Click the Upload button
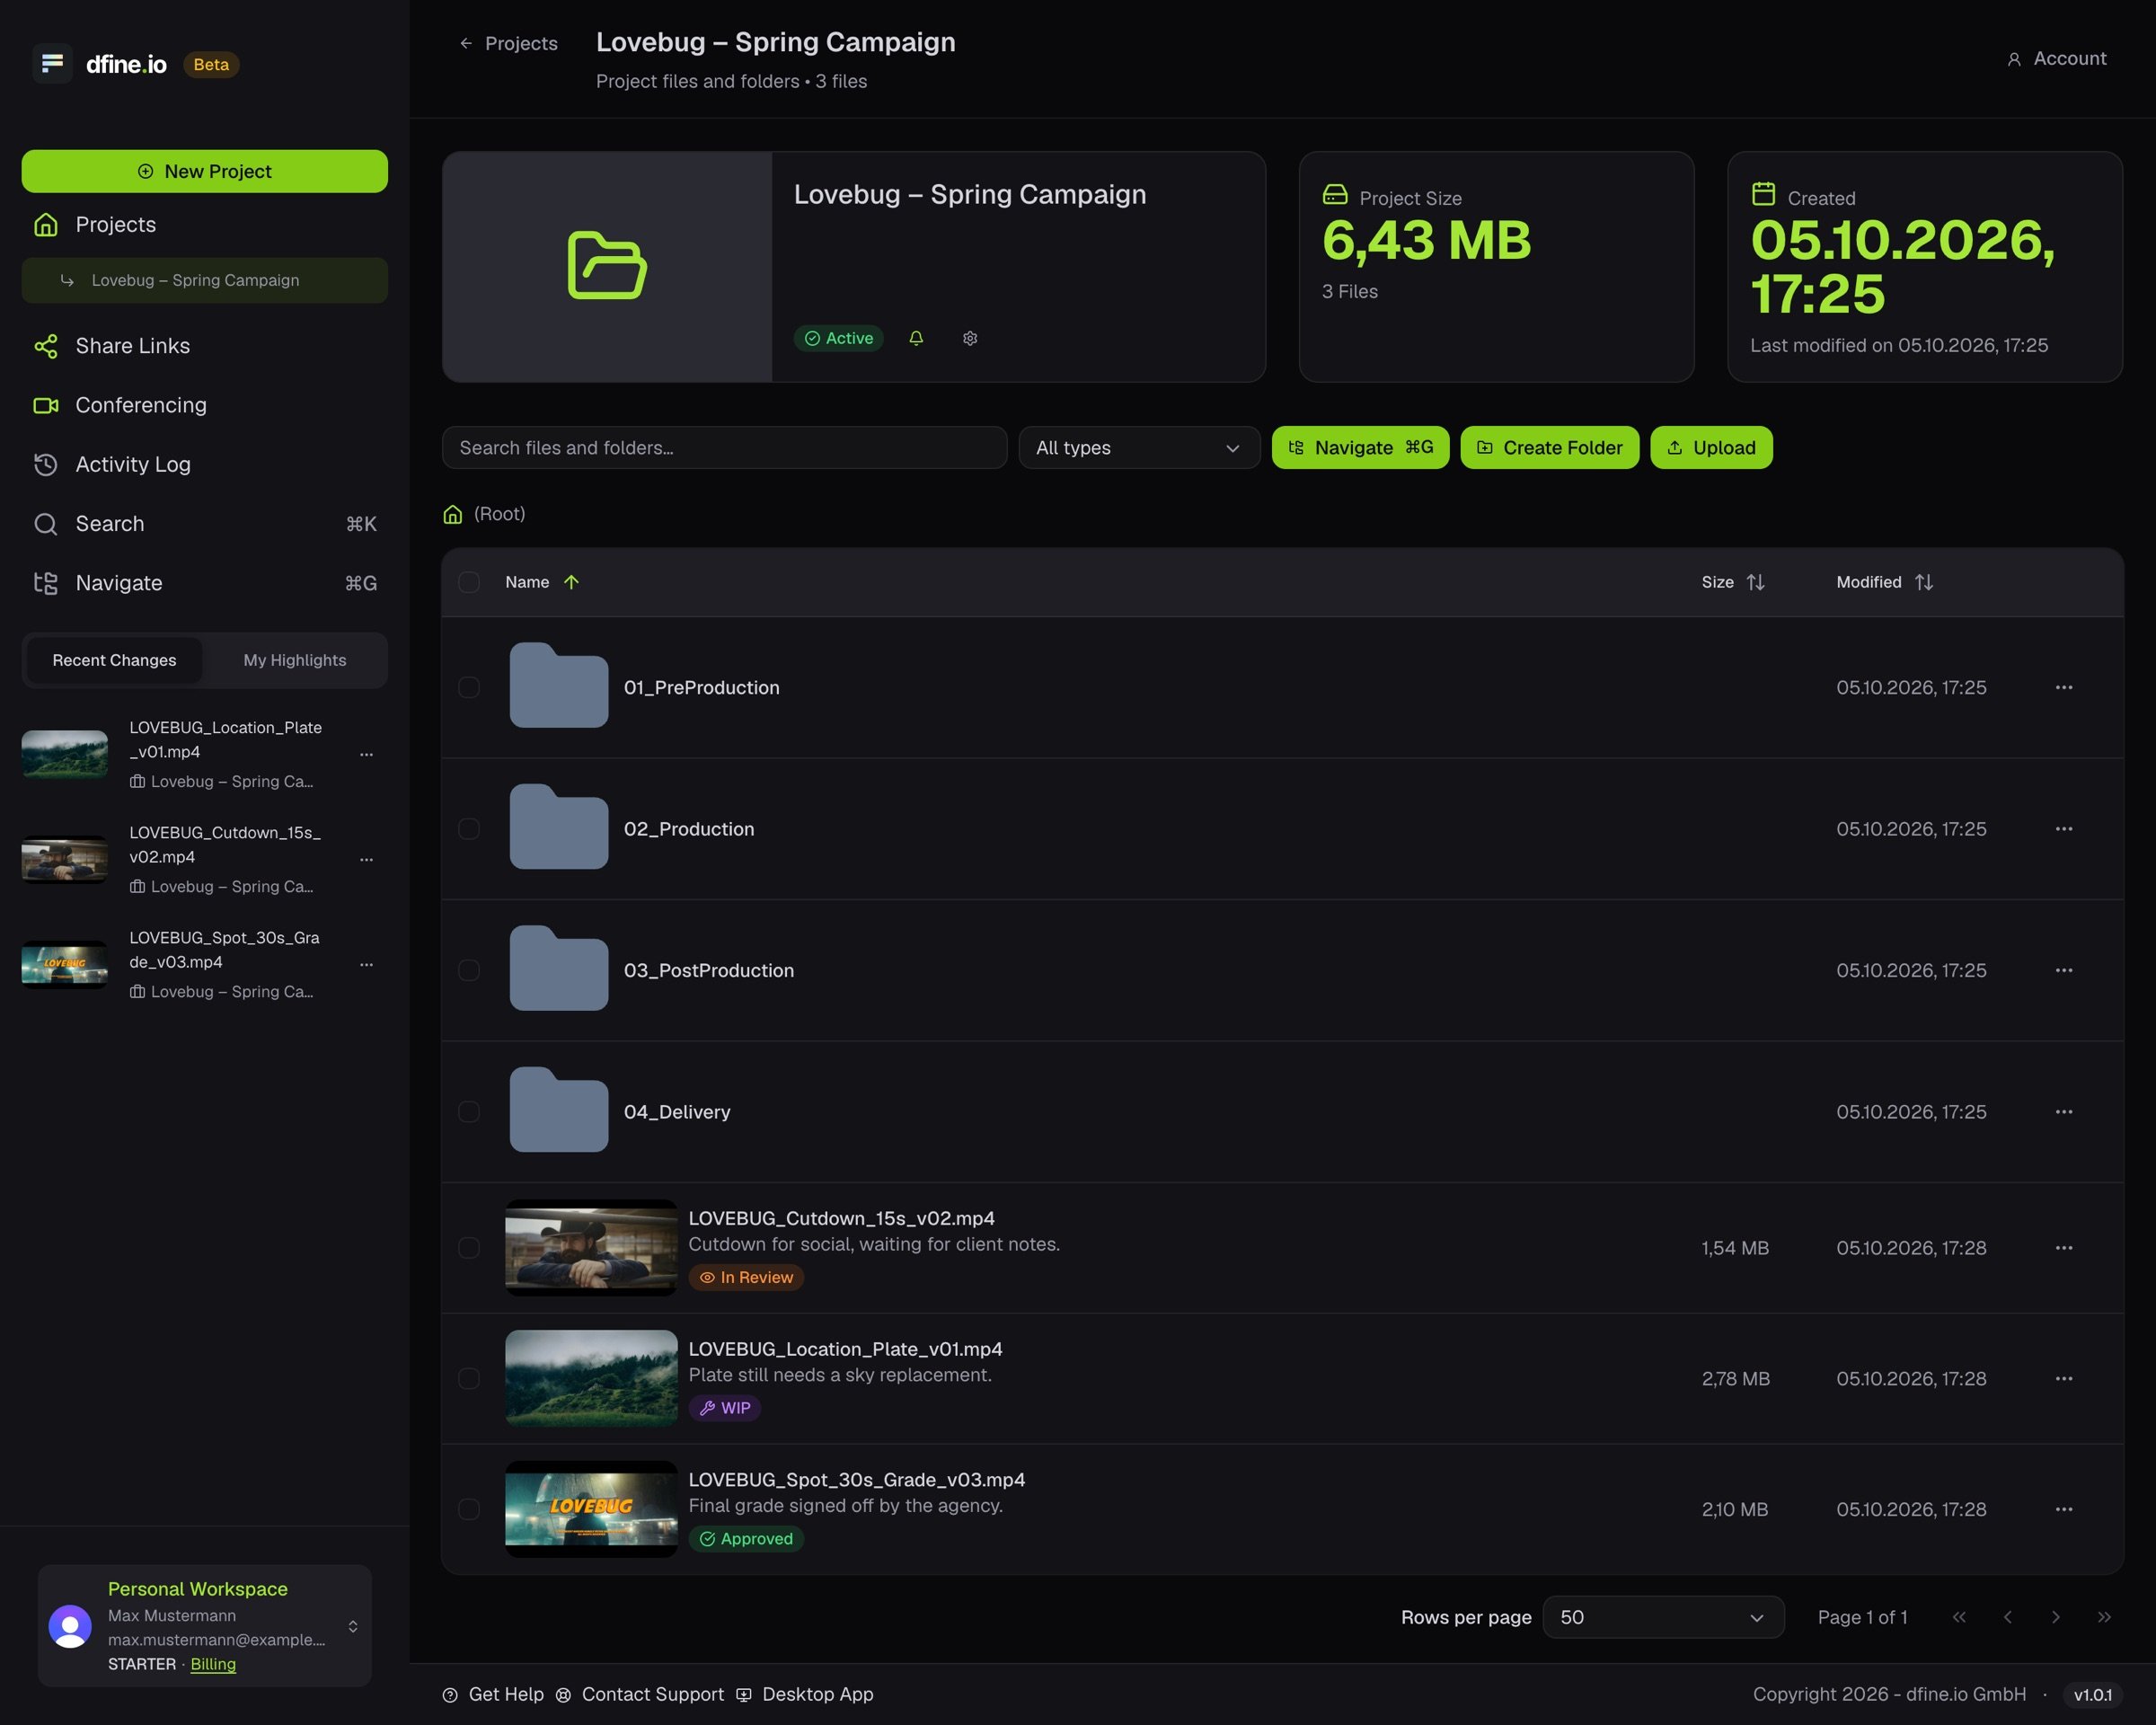Viewport: 2156px width, 1725px height. 1711,448
